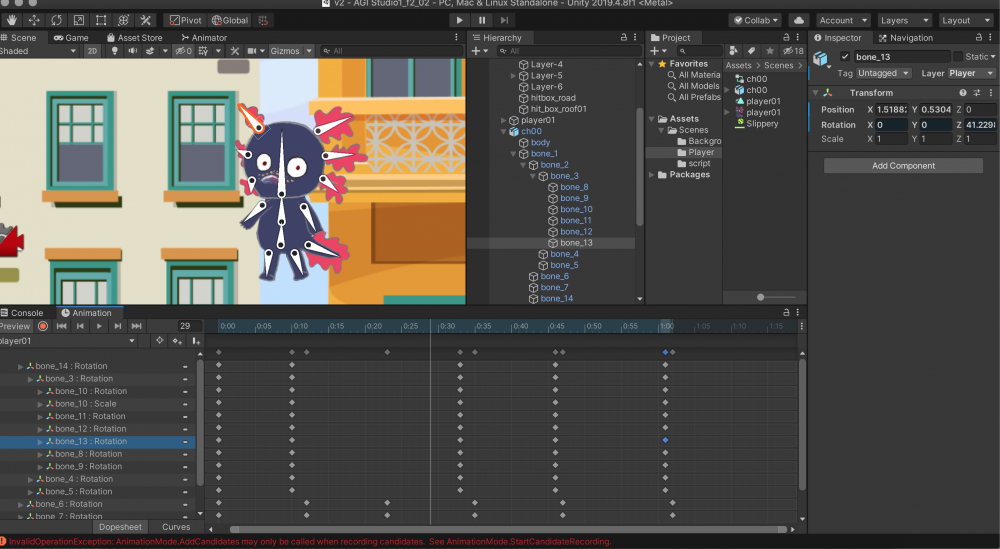The height and width of the screenshot is (549, 1000).
Task: Go to previous animation keyframe
Action: point(80,326)
